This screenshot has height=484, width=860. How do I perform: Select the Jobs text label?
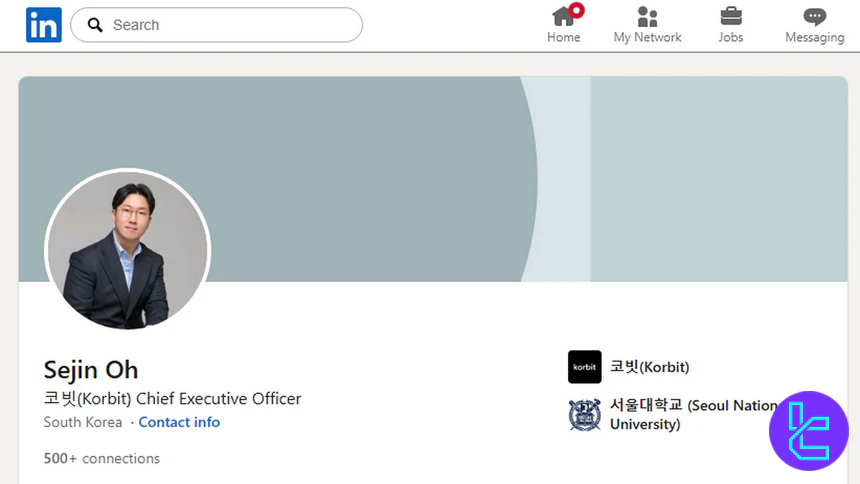[x=731, y=38]
